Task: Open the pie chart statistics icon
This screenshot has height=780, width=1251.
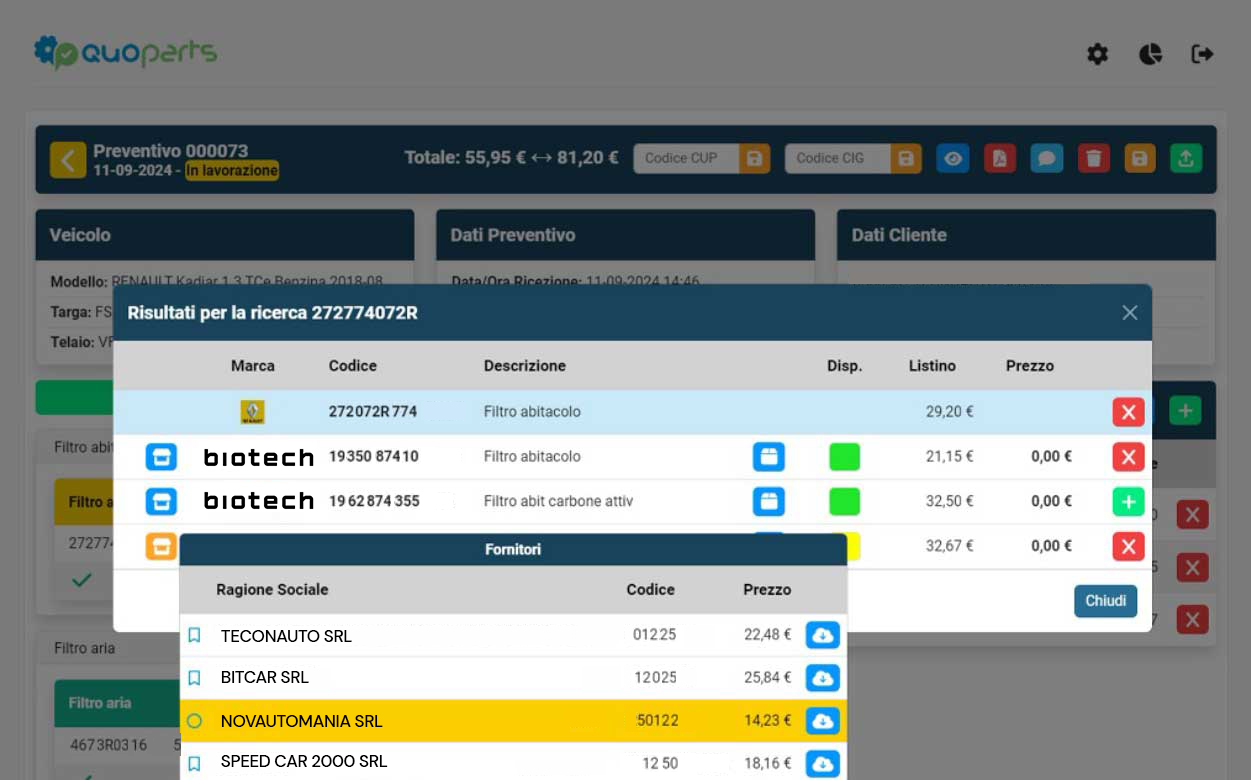Action: 1150,54
